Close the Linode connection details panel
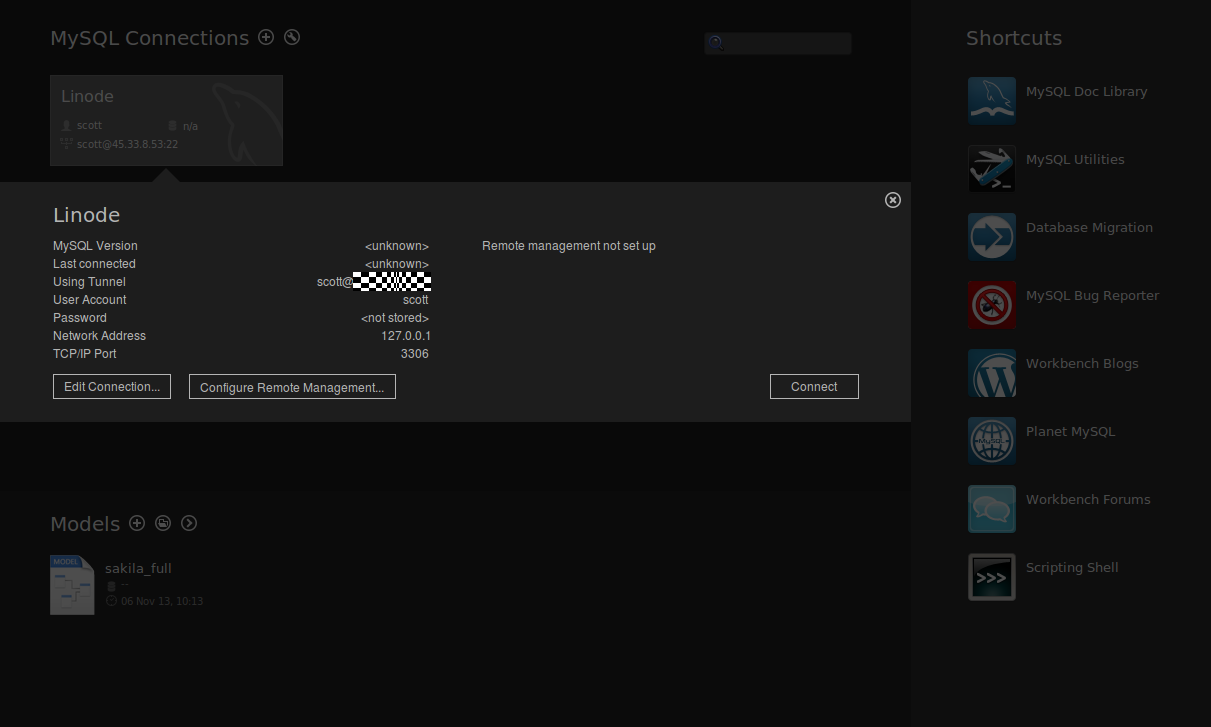 (893, 200)
